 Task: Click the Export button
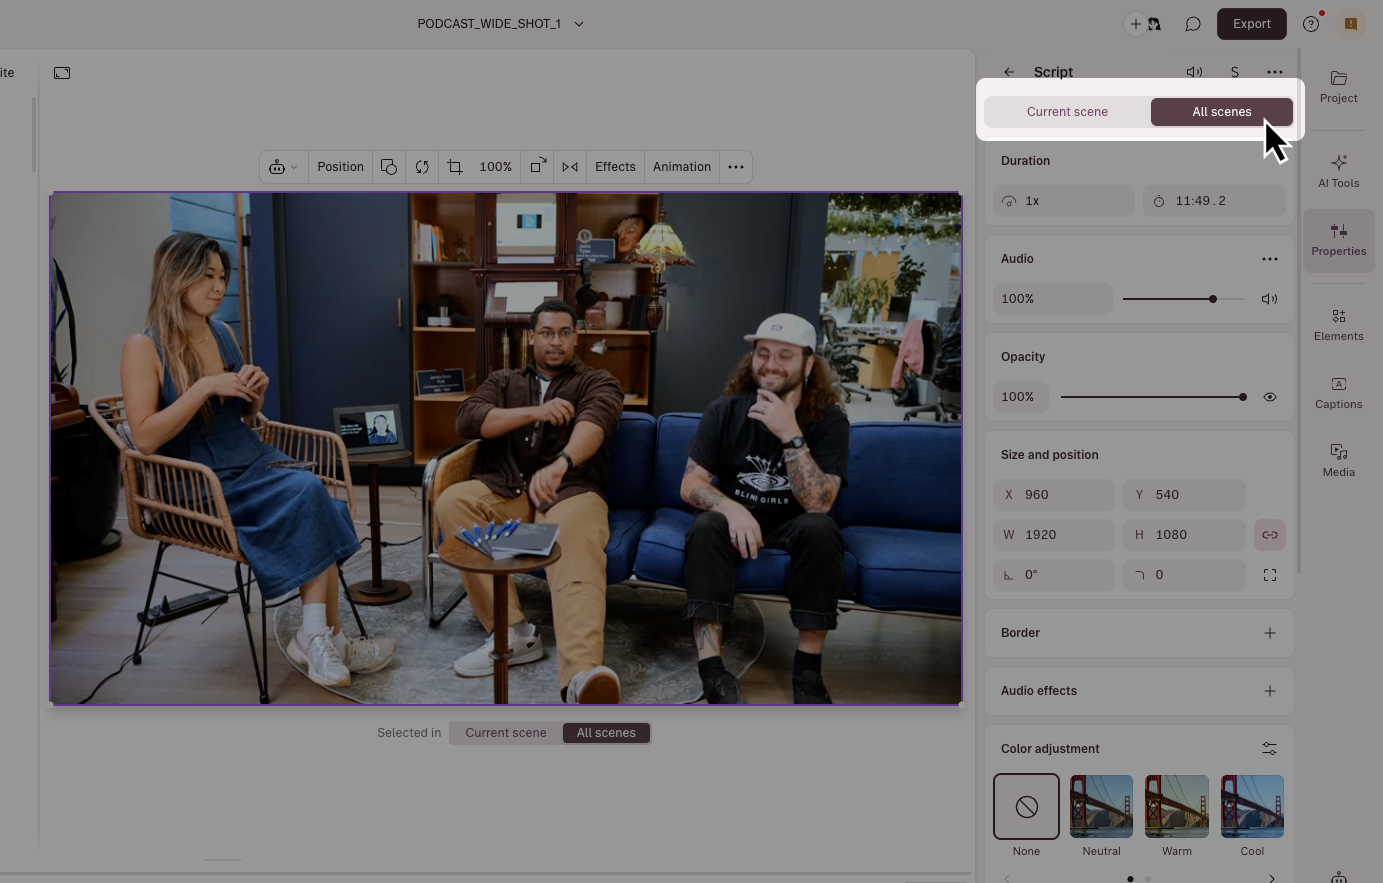[x=1251, y=23]
